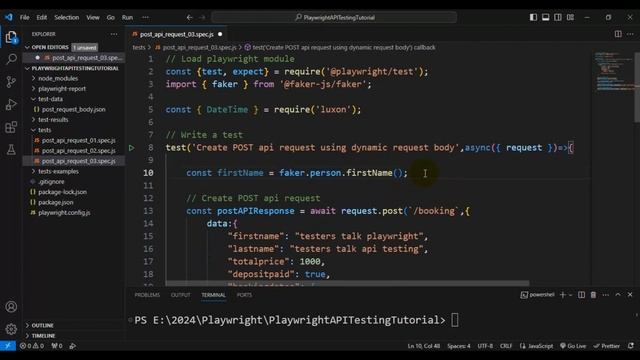Expand the playwright-report folder
Screen dimensions: 640x360
pos(62,89)
